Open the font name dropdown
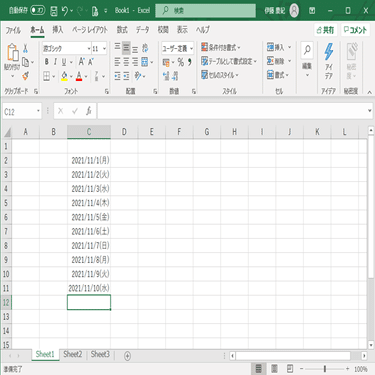This screenshot has width=375, height=375. [89, 49]
